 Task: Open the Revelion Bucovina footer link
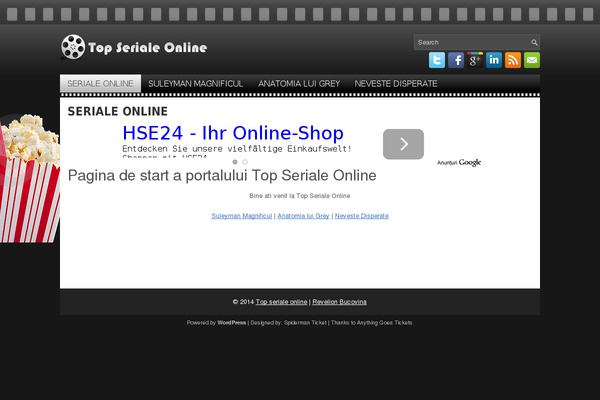(339, 302)
